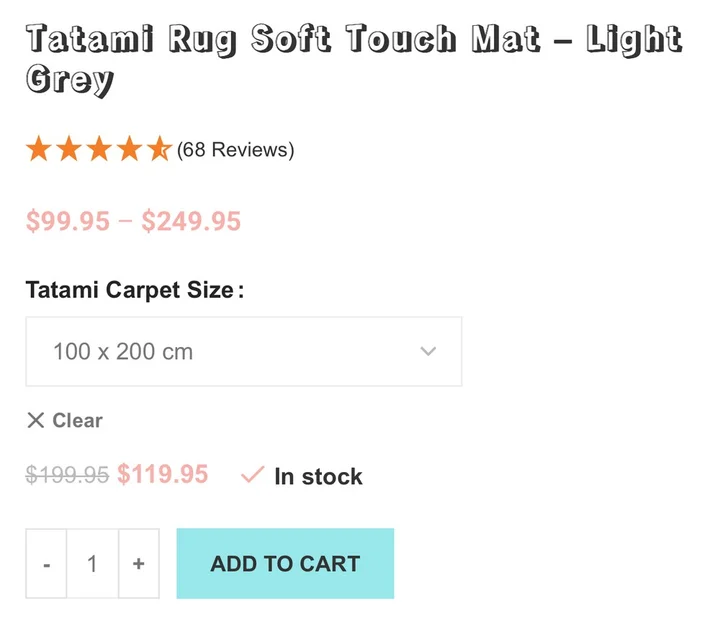
Task: Click the fourth orange rating star
Action: (129, 150)
